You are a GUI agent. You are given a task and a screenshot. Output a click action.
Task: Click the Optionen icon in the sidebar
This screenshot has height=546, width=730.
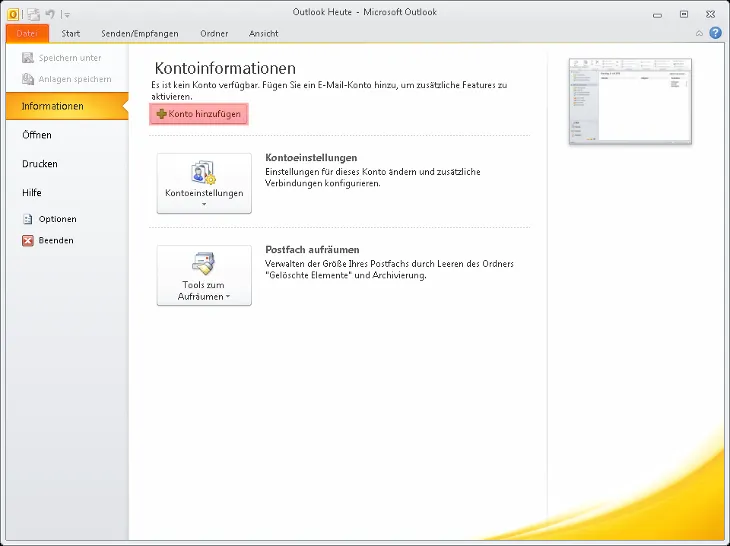pos(28,219)
